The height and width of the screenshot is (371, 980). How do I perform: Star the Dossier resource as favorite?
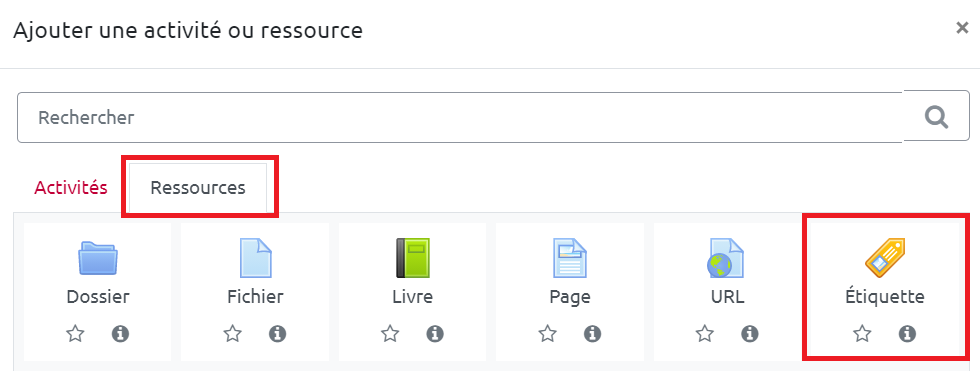(76, 334)
